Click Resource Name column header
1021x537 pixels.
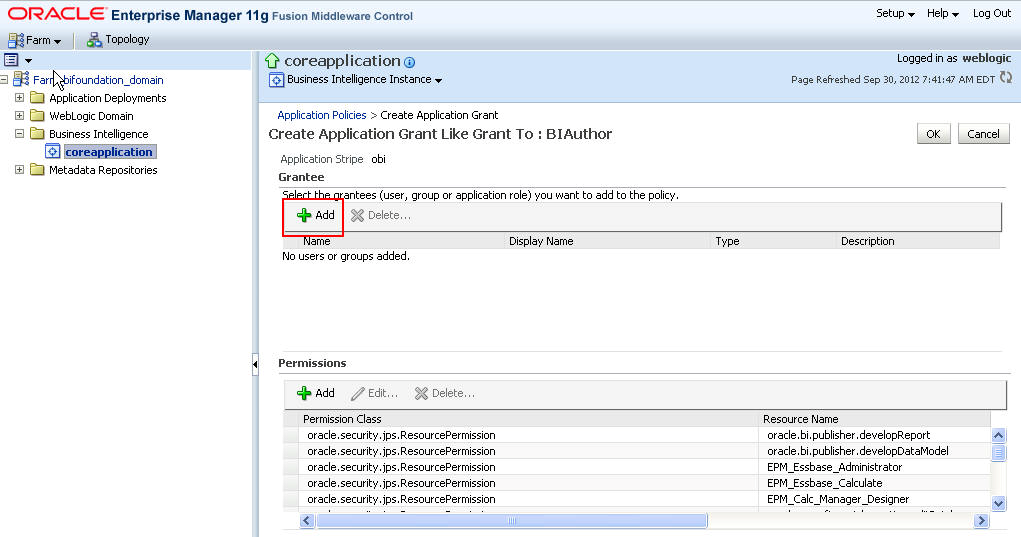pos(874,419)
